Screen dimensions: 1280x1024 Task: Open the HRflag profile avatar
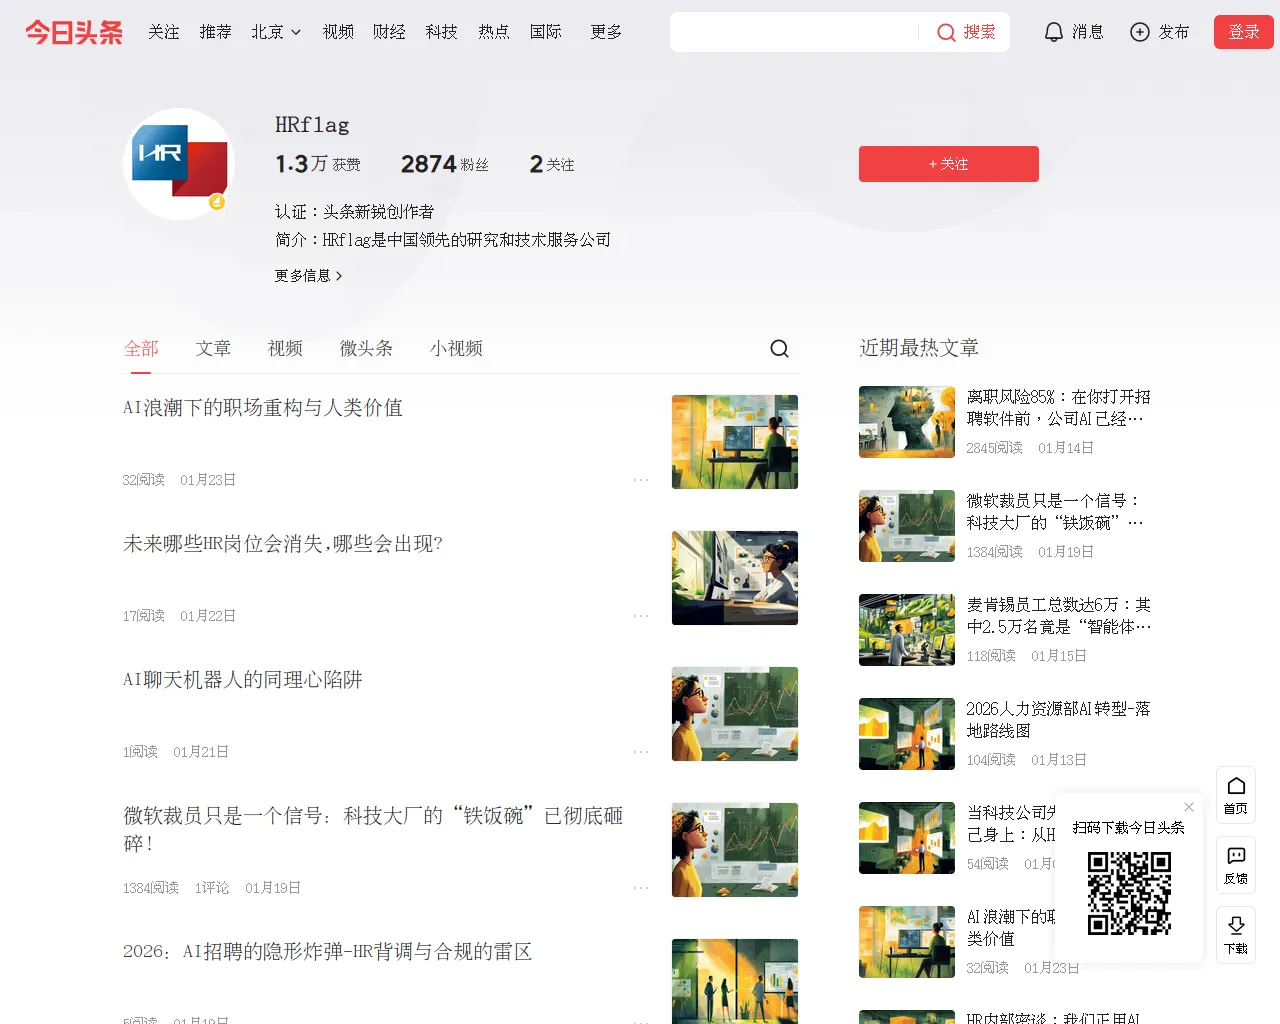[x=179, y=164]
